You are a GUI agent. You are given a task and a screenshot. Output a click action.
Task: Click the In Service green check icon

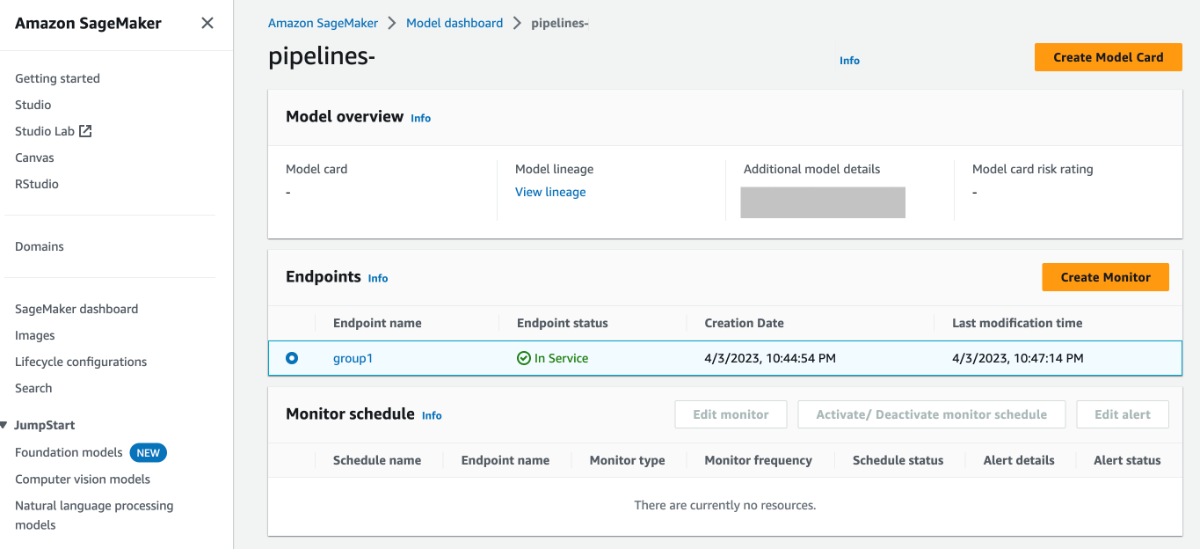pyautogui.click(x=523, y=358)
